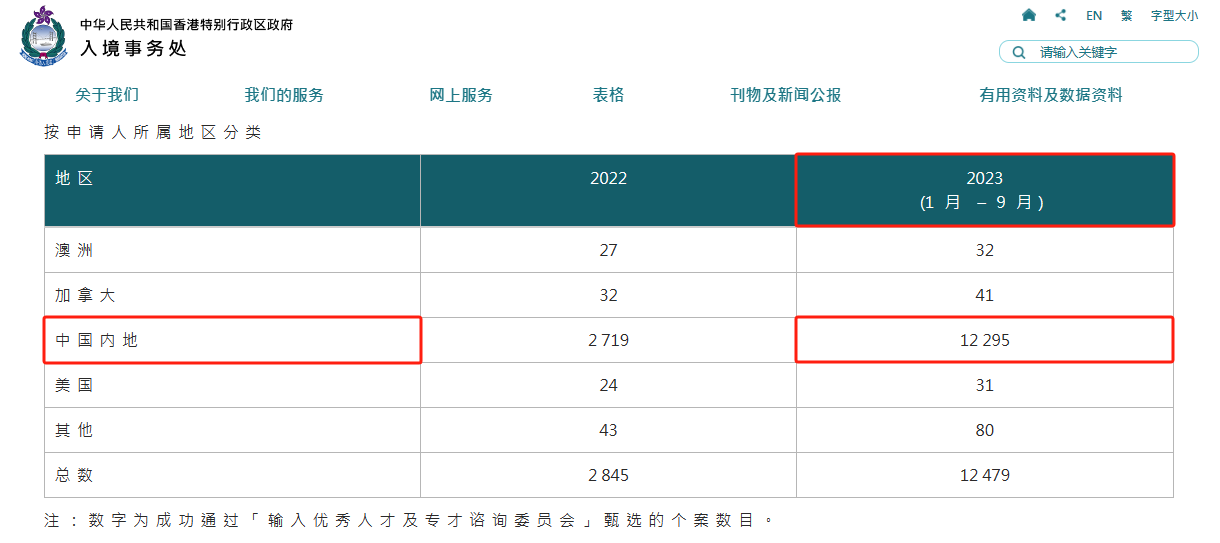Click the search magnifier icon
1220x543 pixels.
(1019, 52)
